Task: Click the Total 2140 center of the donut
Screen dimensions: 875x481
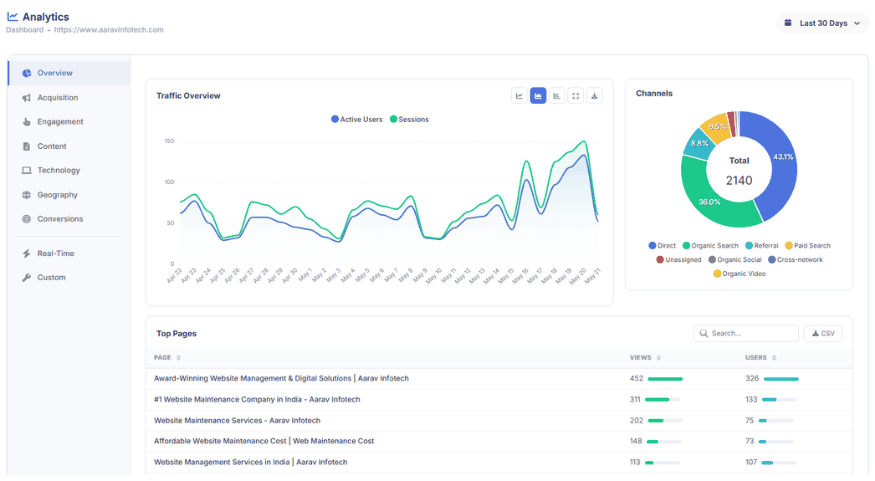Action: [x=739, y=172]
